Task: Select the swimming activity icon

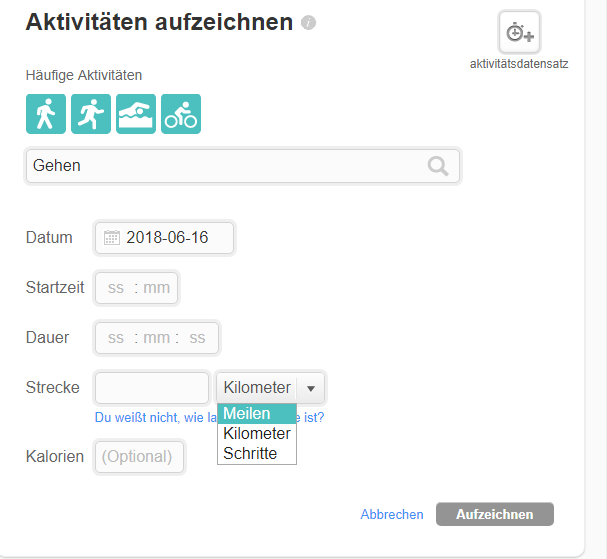Action: tap(136, 114)
